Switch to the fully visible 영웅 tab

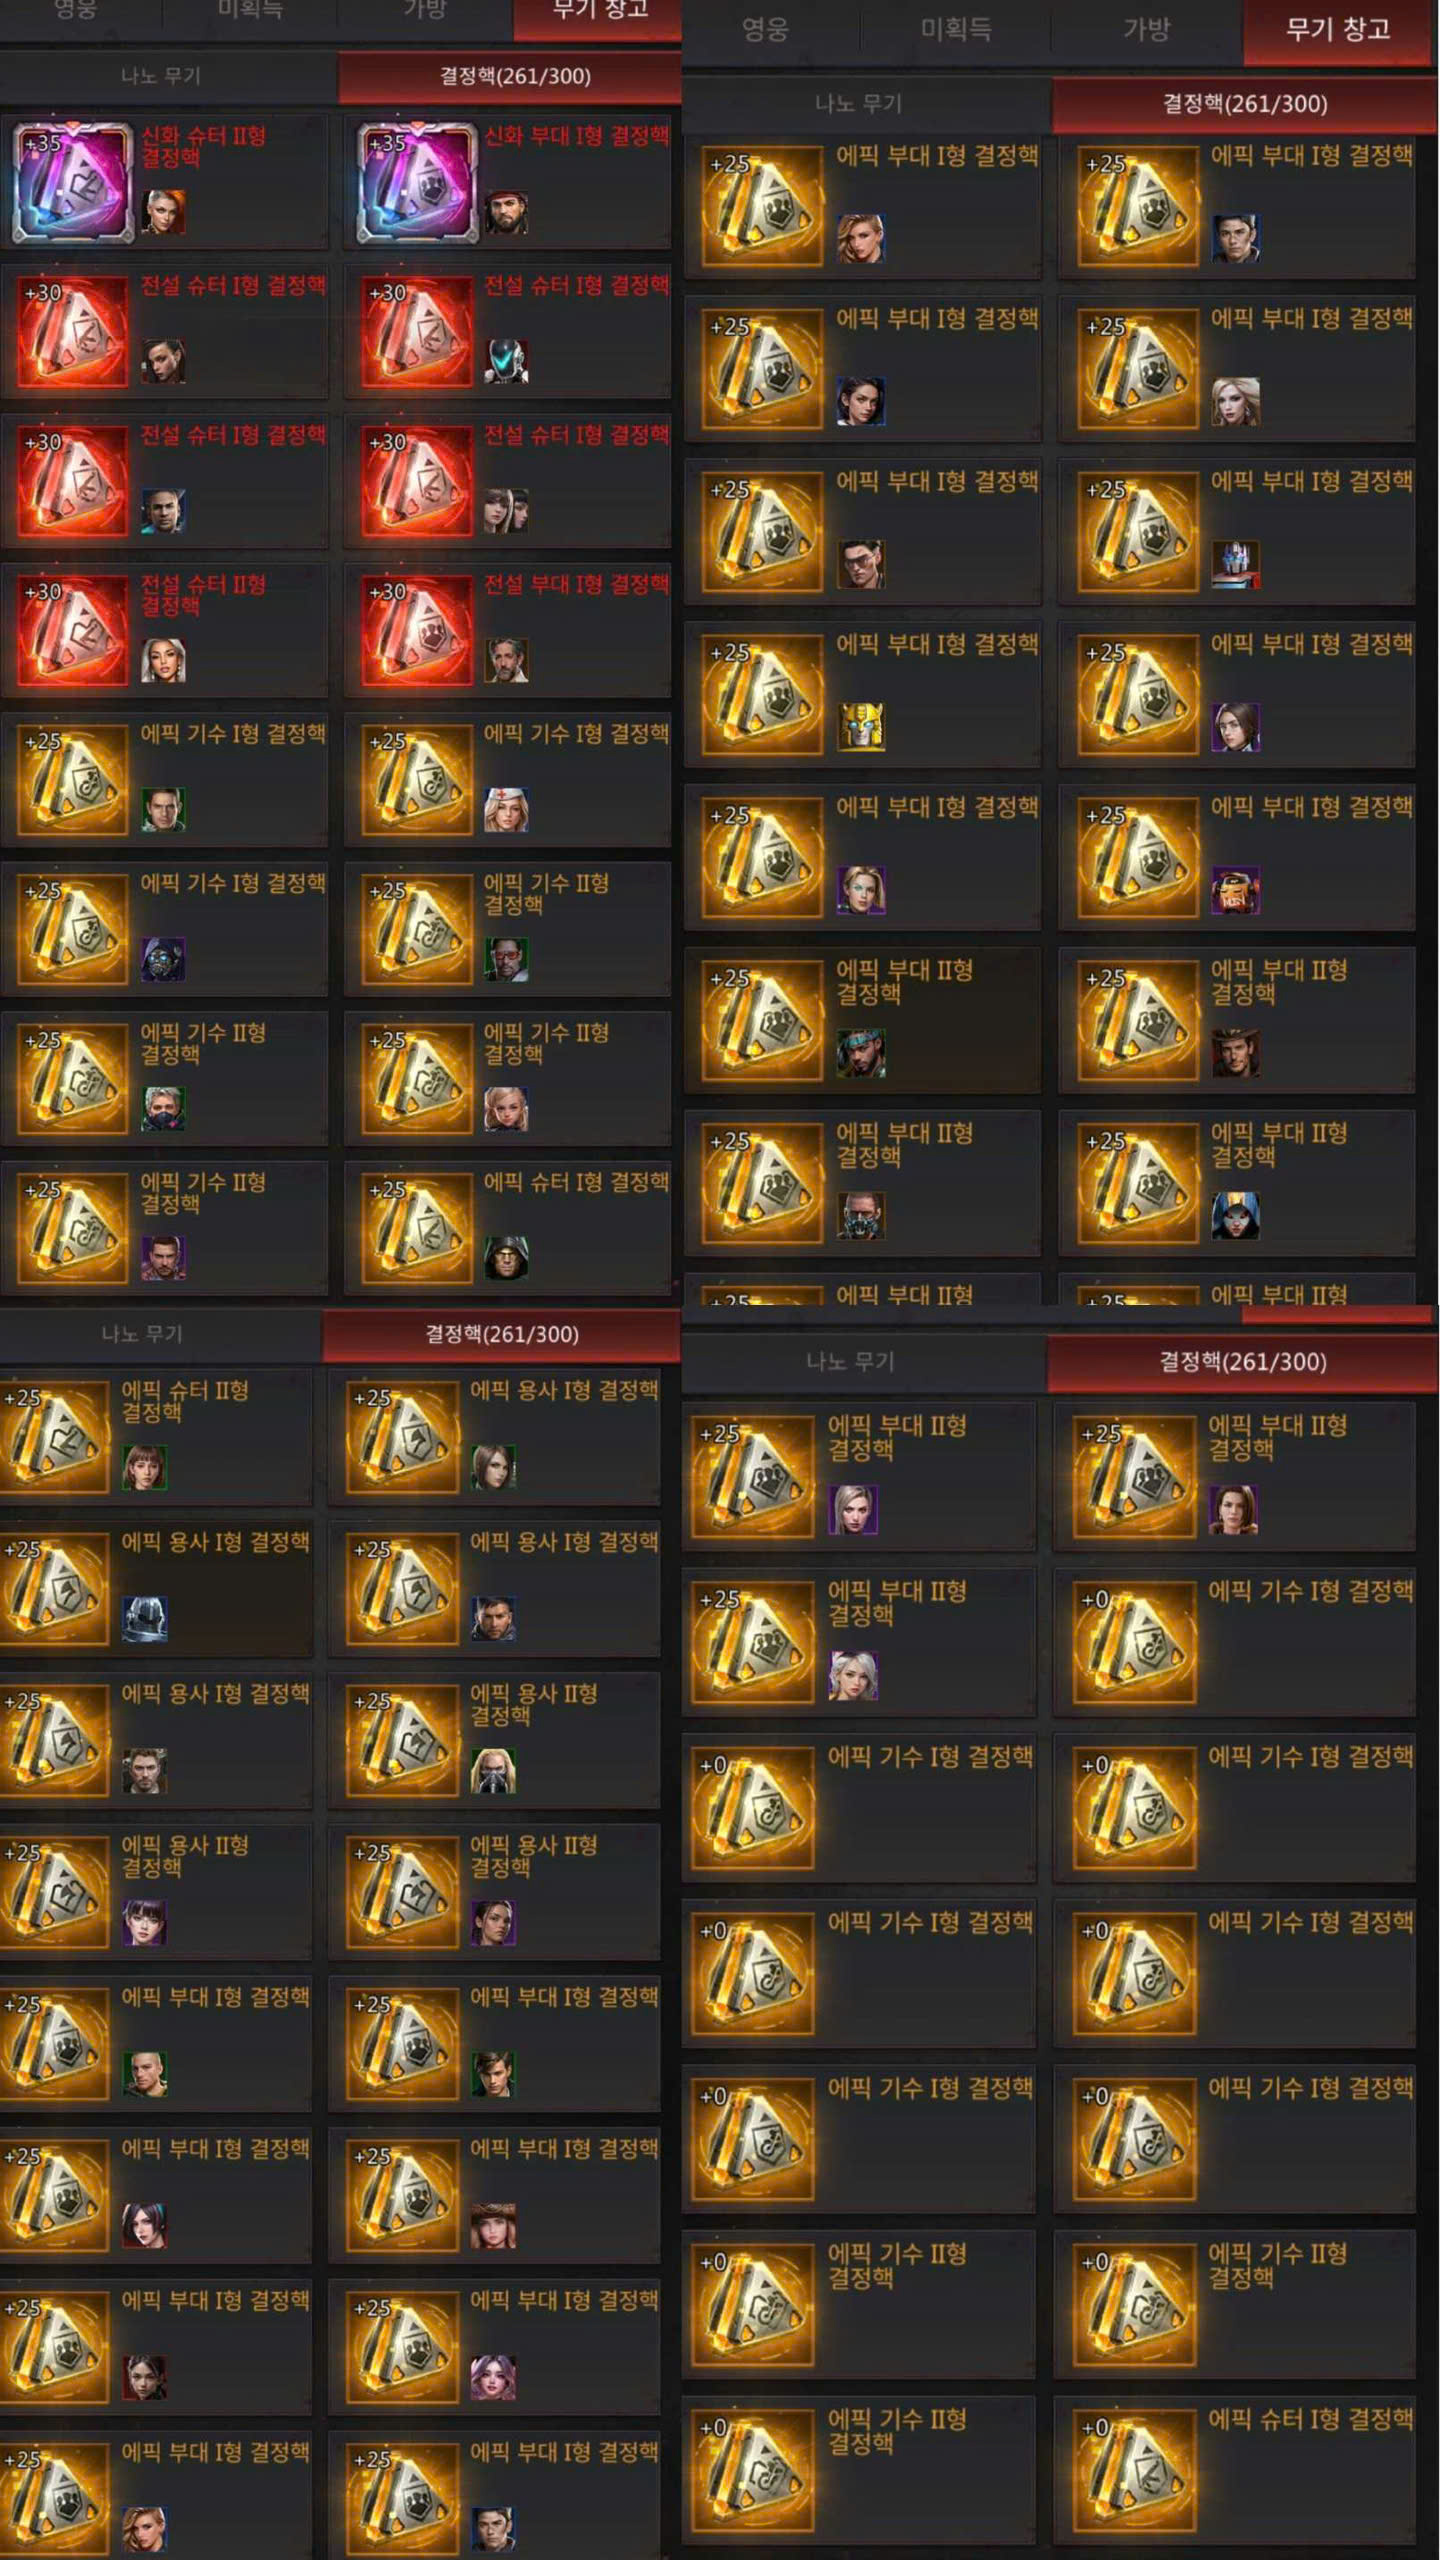pyautogui.click(x=766, y=29)
